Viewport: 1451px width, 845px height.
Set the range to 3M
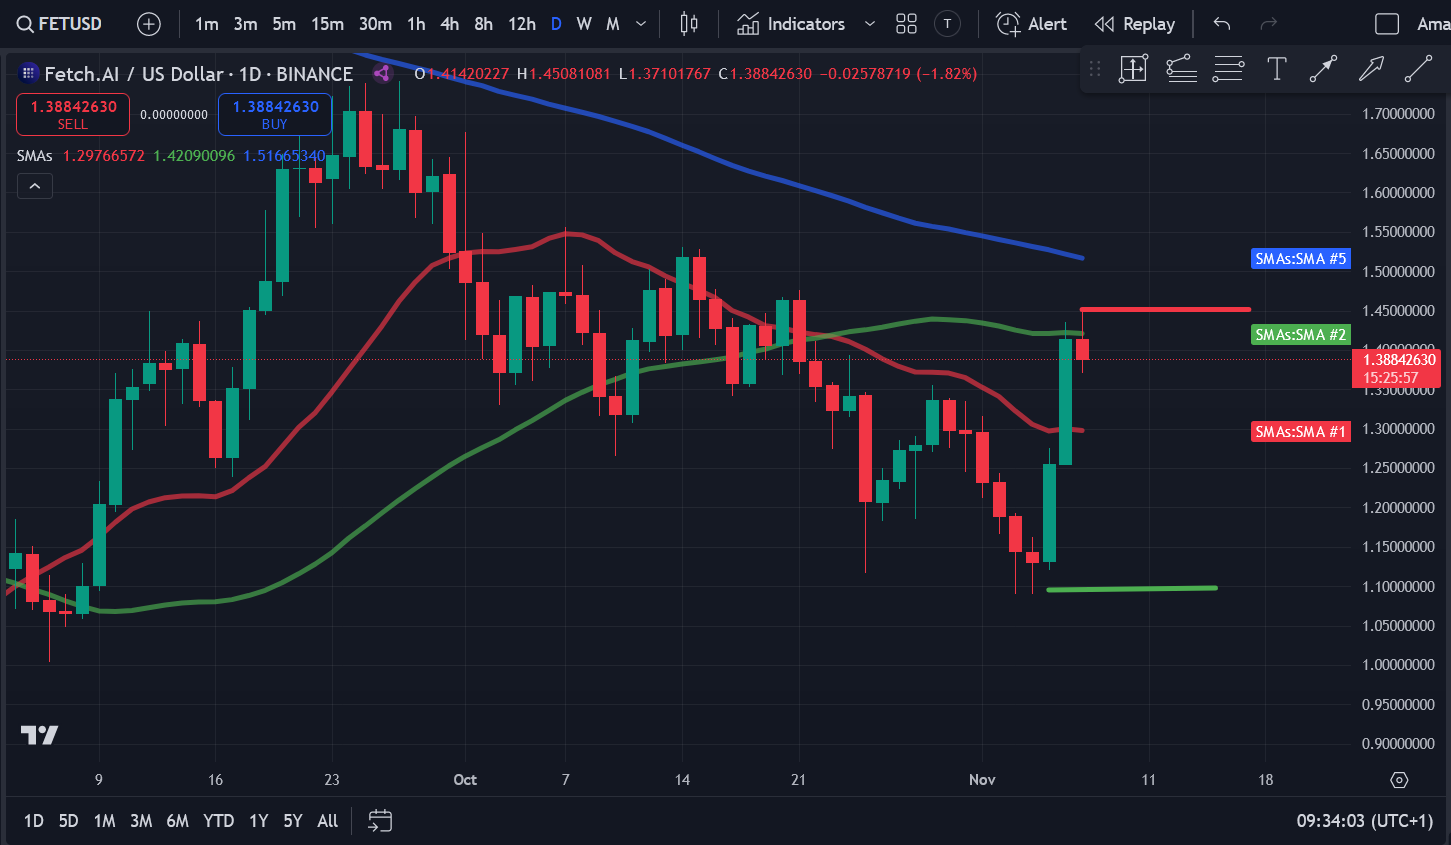[141, 821]
